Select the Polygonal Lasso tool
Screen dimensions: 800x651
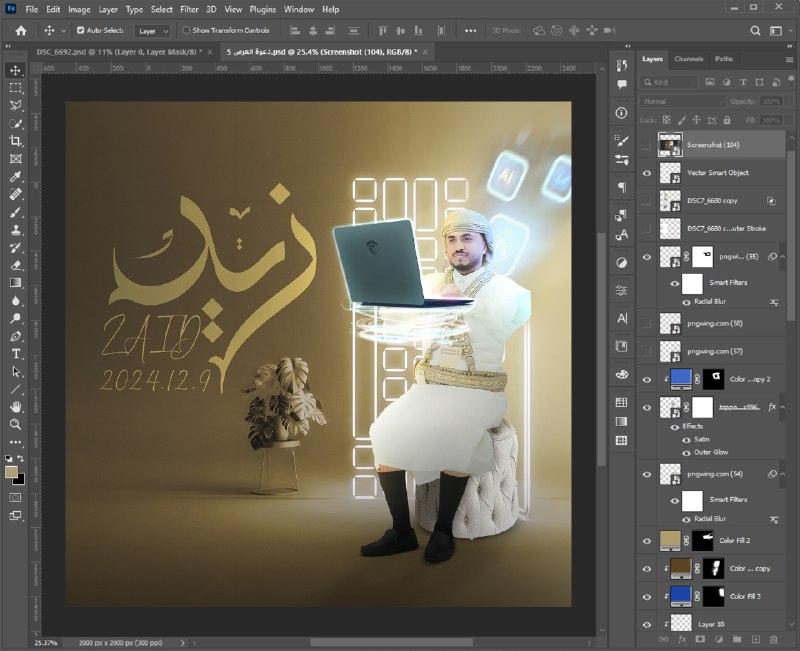(16, 106)
